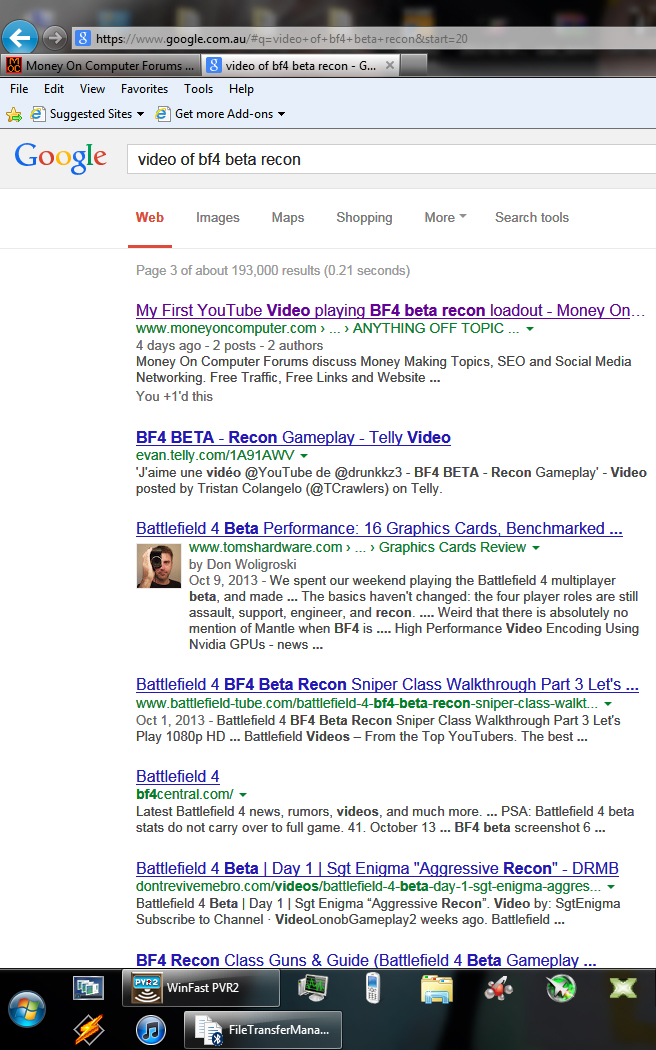Click the Graphics Cards Review breadcrumb
This screenshot has height=1050, width=656.
coord(453,547)
